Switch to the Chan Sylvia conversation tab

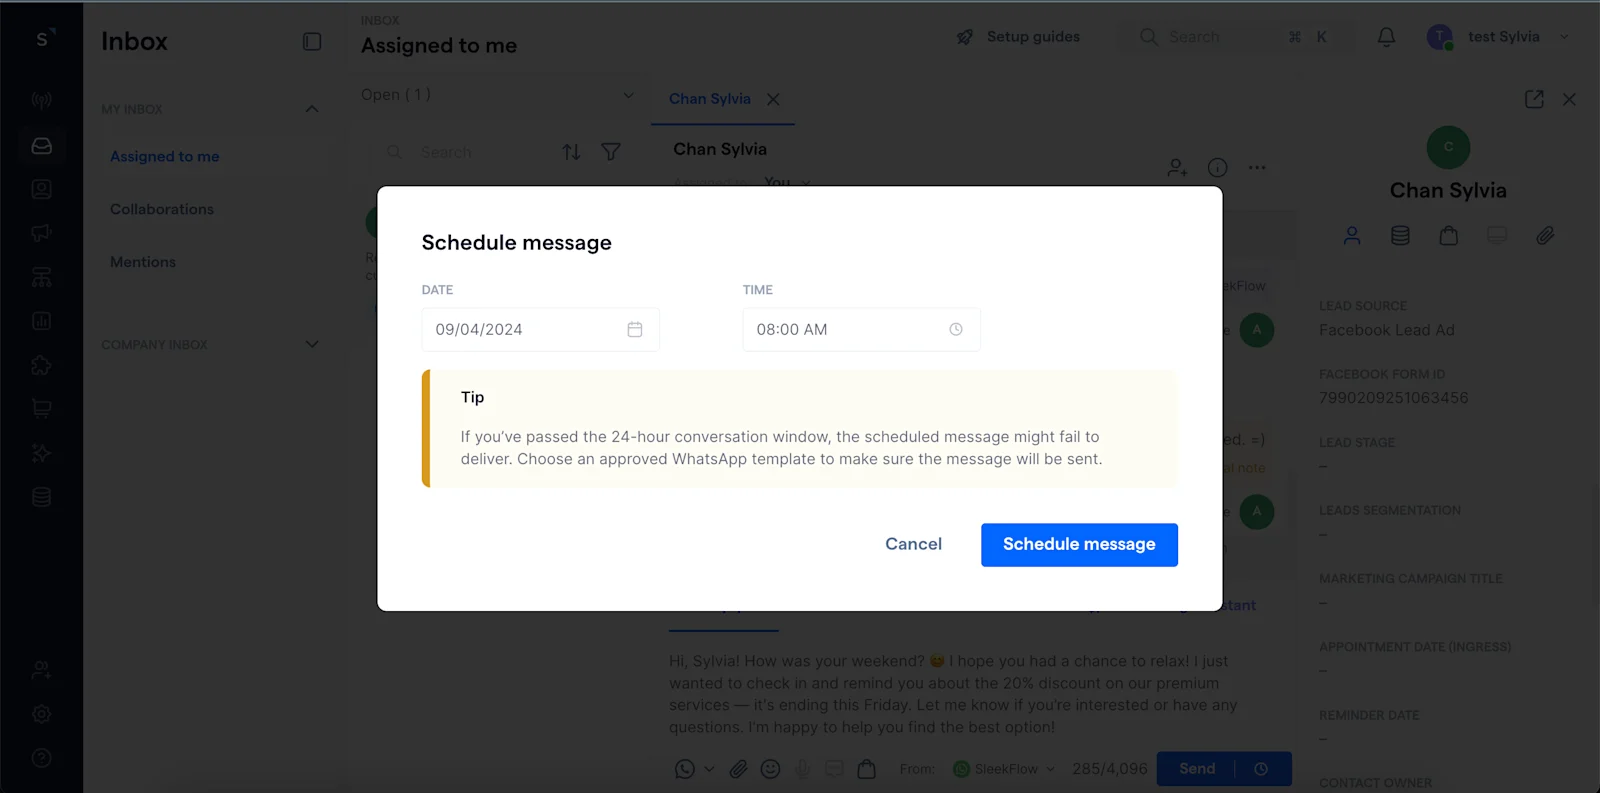coord(710,98)
